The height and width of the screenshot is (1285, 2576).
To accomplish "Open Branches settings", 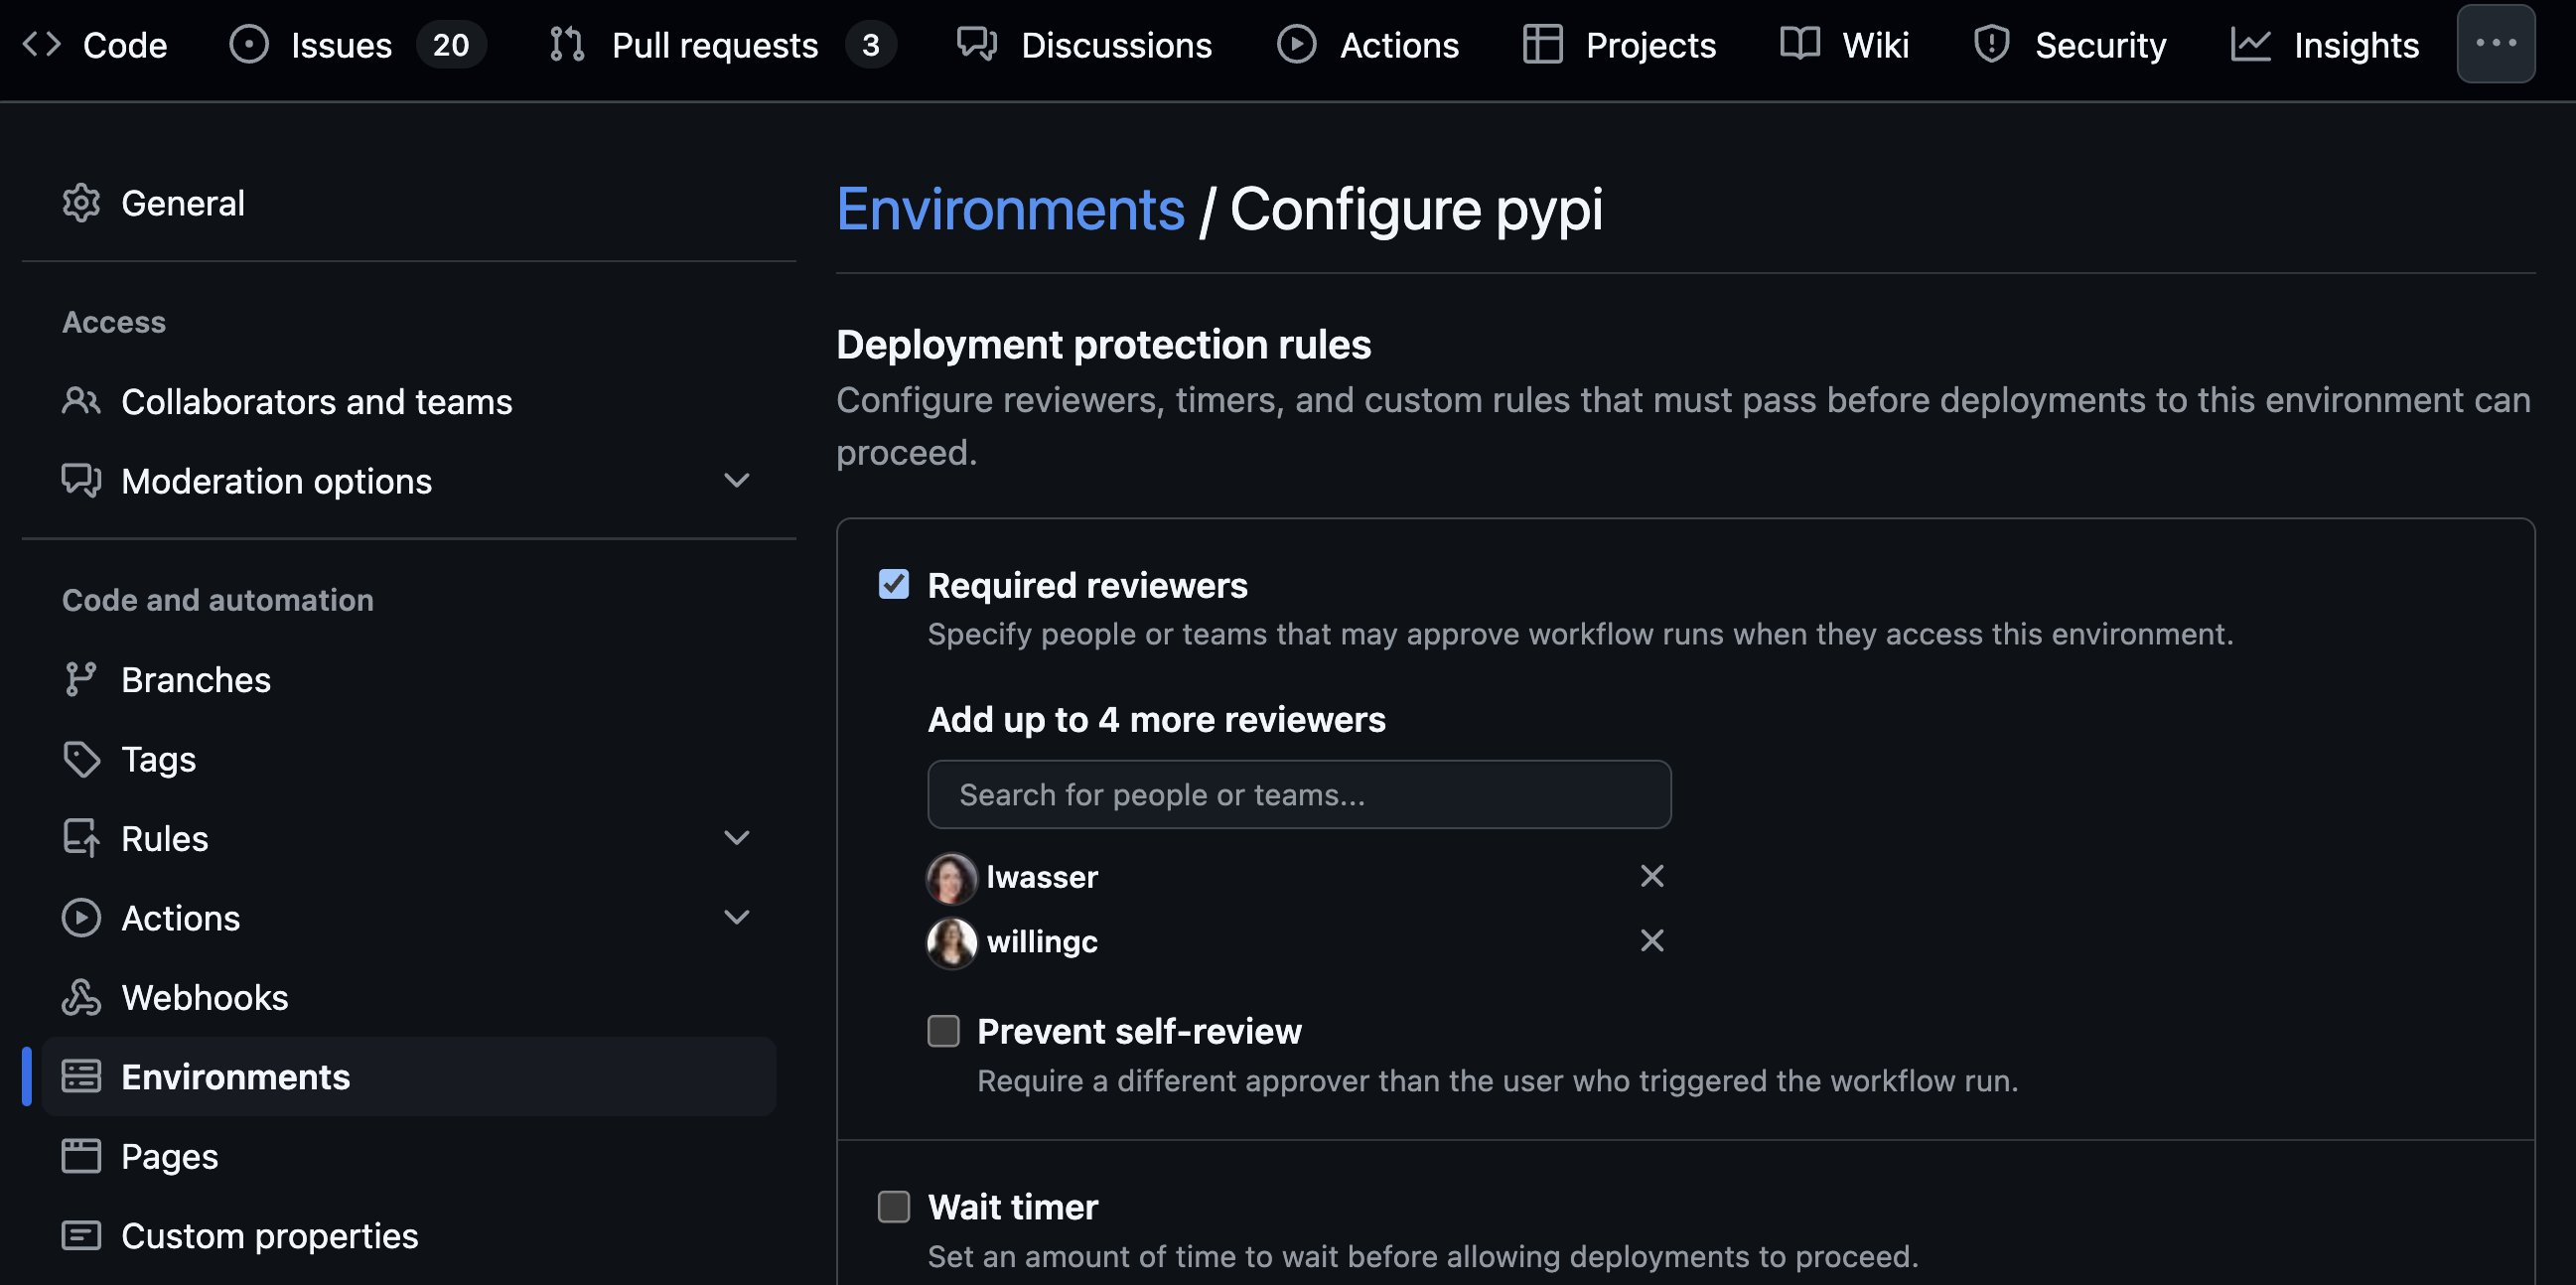I will pos(409,679).
